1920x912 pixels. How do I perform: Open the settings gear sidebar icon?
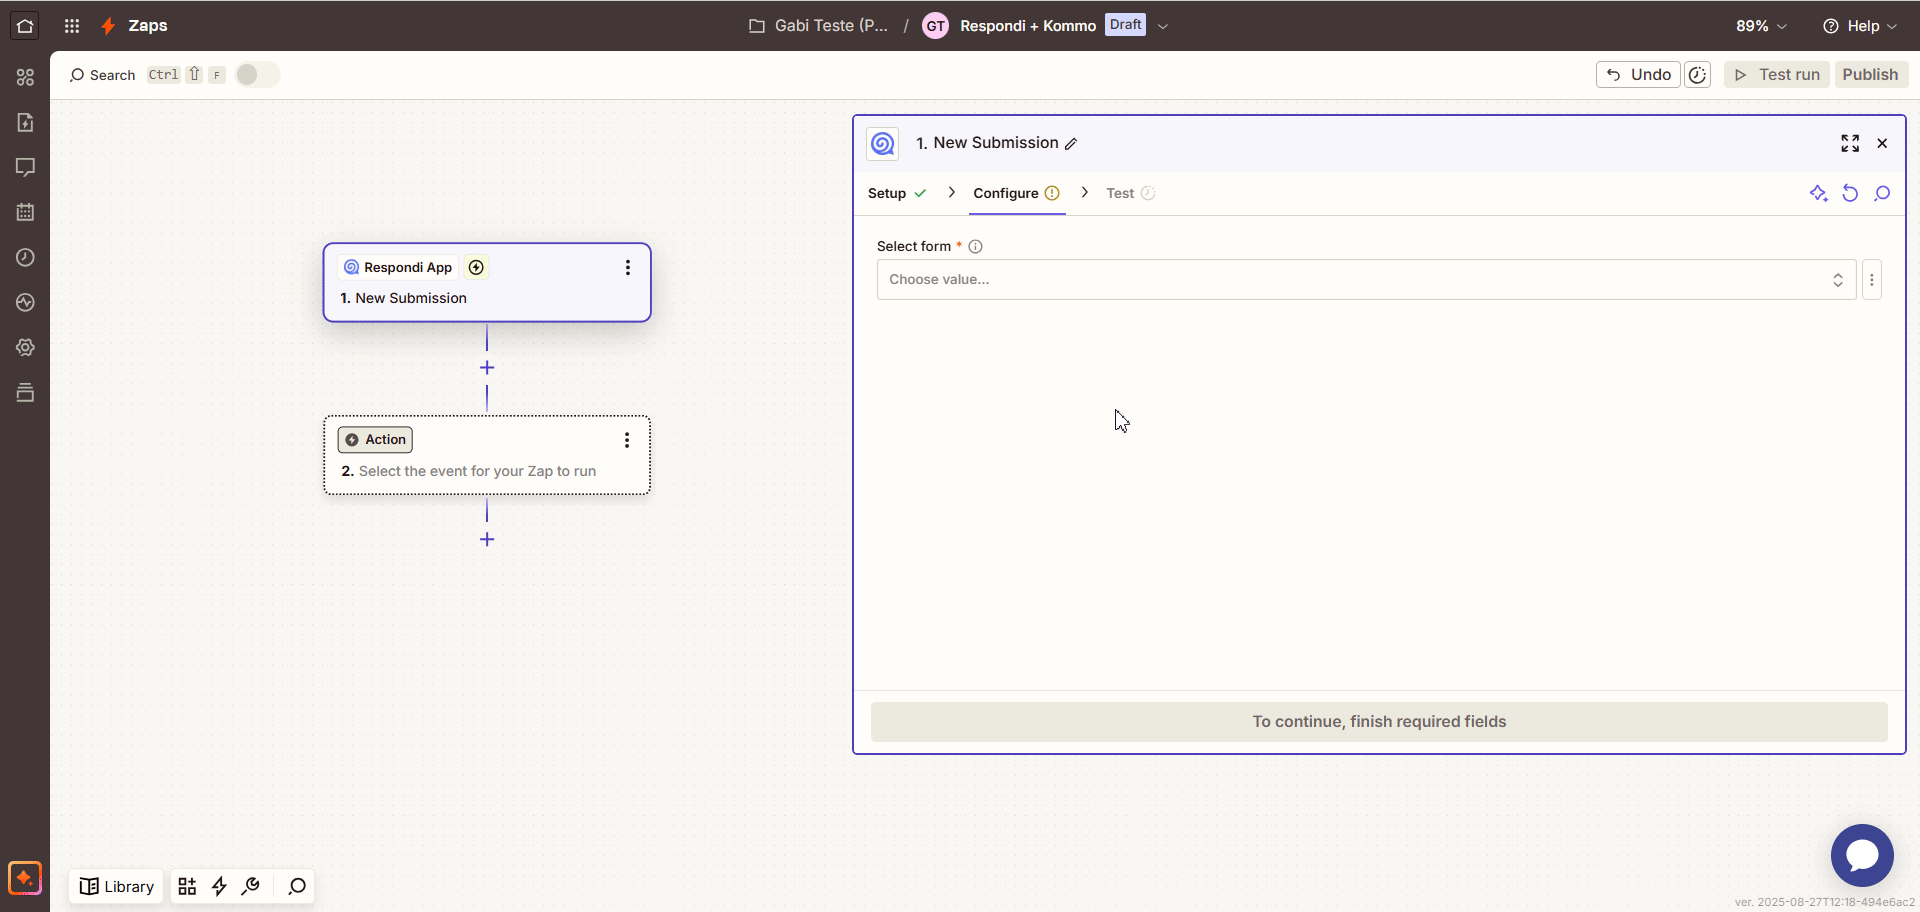[x=25, y=347]
